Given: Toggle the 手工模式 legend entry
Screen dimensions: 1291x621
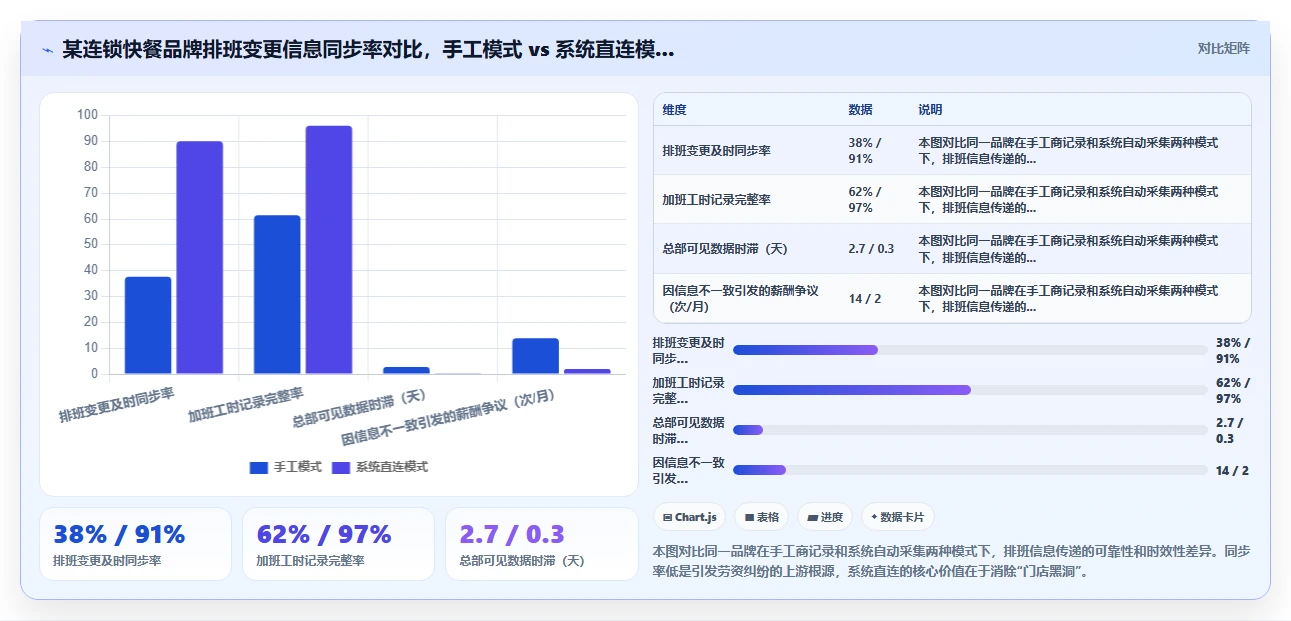Looking at the screenshot, I should pos(285,467).
